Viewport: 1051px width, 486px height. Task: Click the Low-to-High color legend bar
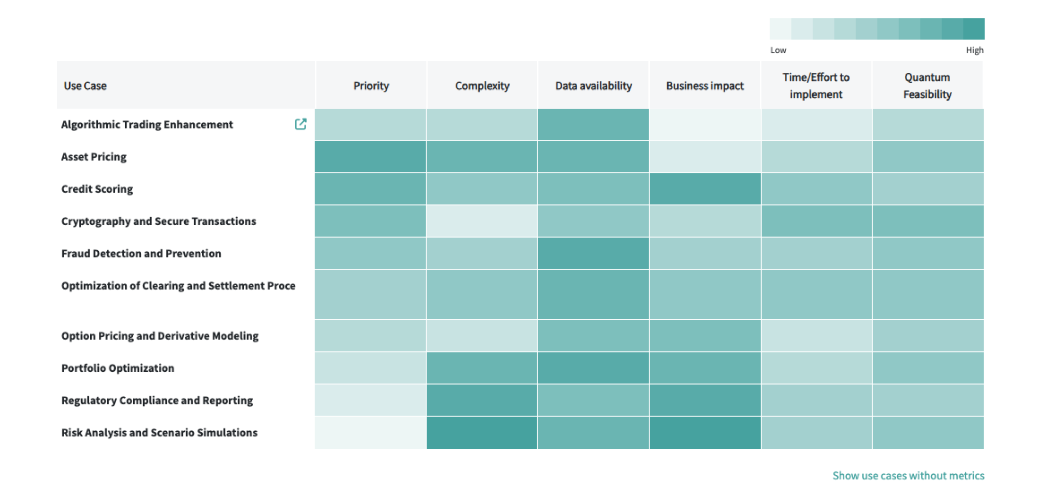click(877, 29)
